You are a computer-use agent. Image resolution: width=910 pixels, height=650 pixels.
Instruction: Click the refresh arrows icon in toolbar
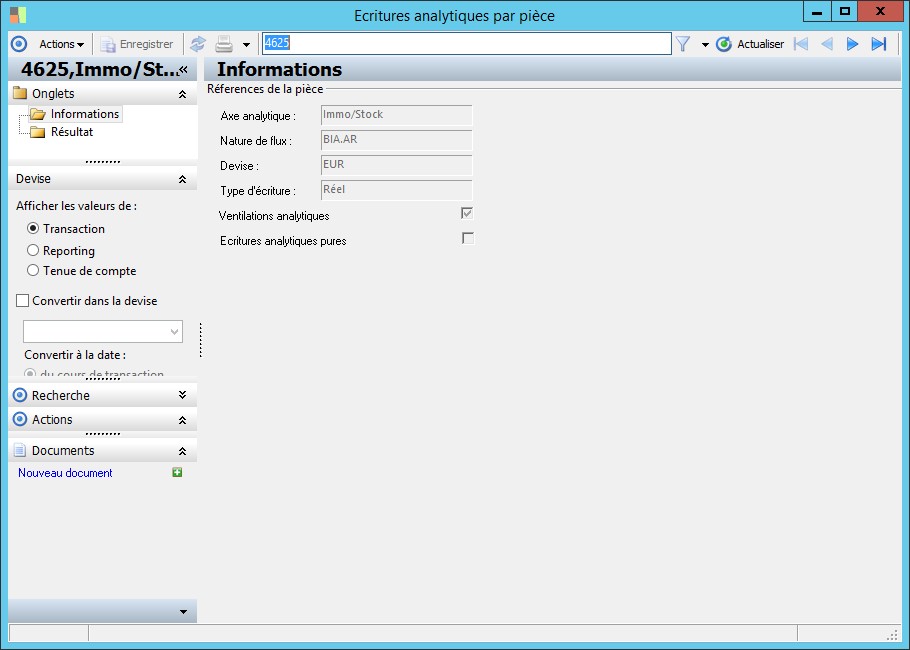[198, 44]
